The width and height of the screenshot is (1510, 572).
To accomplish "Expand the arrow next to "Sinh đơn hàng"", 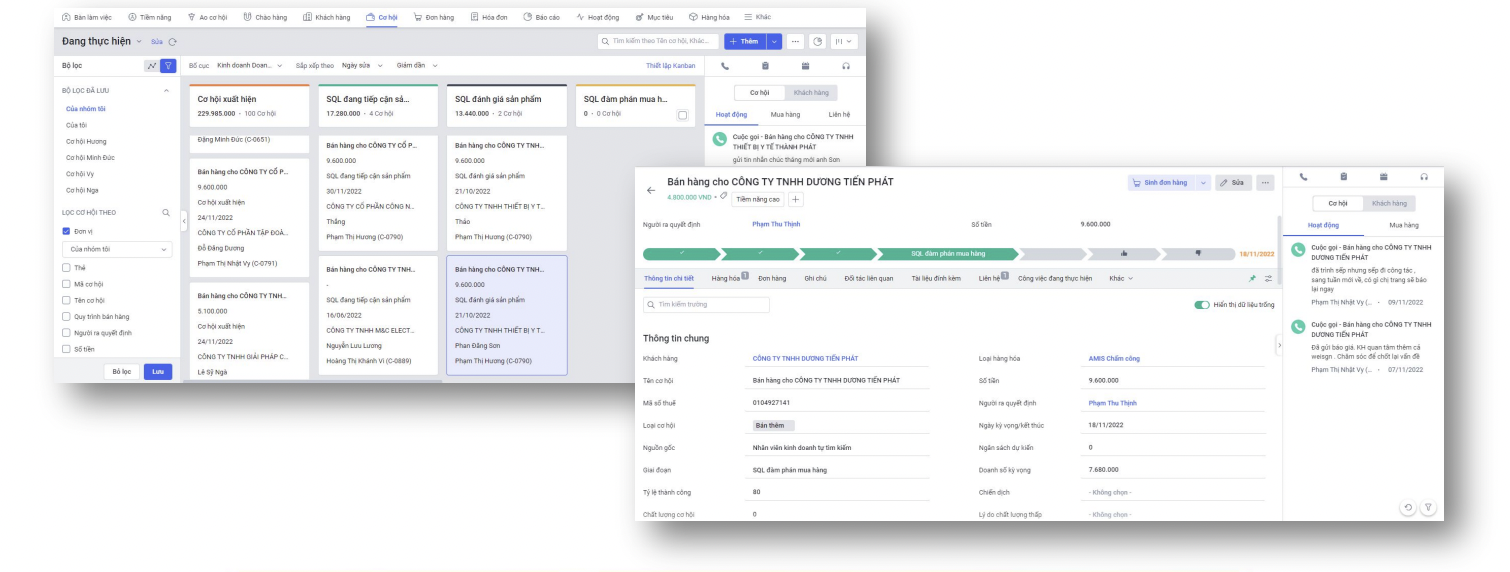I will (x=1204, y=183).
